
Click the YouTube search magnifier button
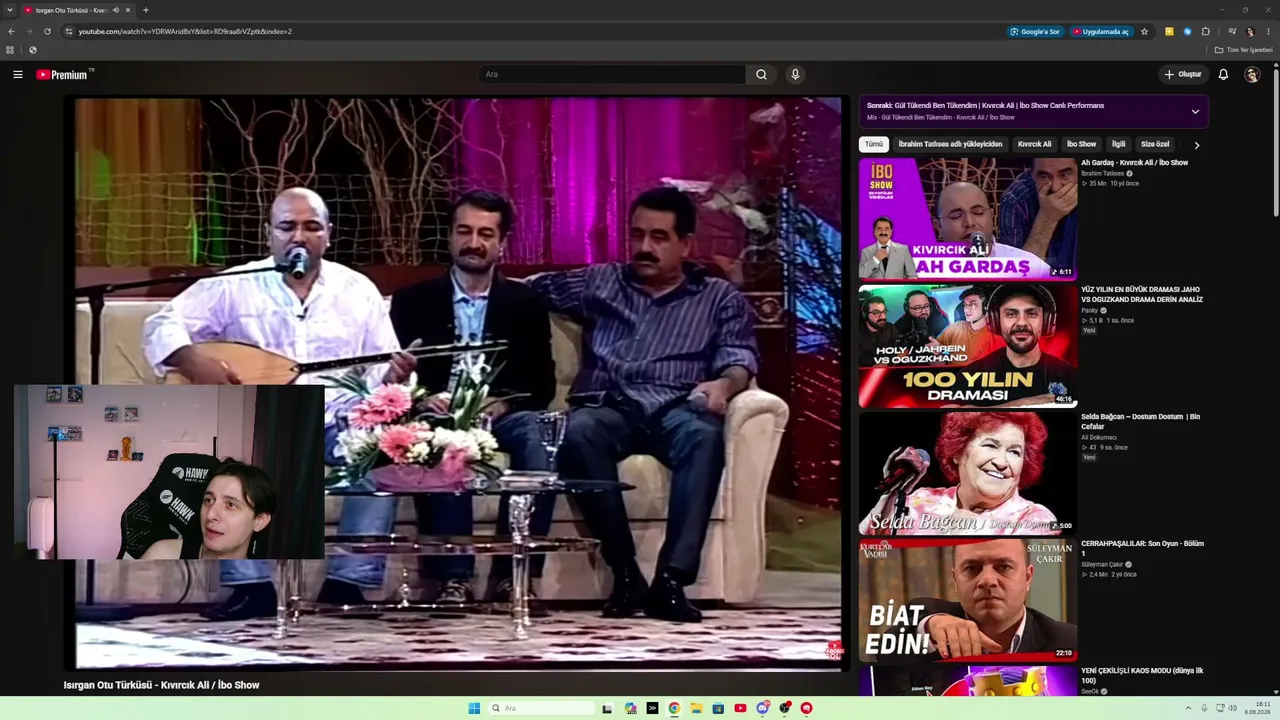(x=761, y=74)
